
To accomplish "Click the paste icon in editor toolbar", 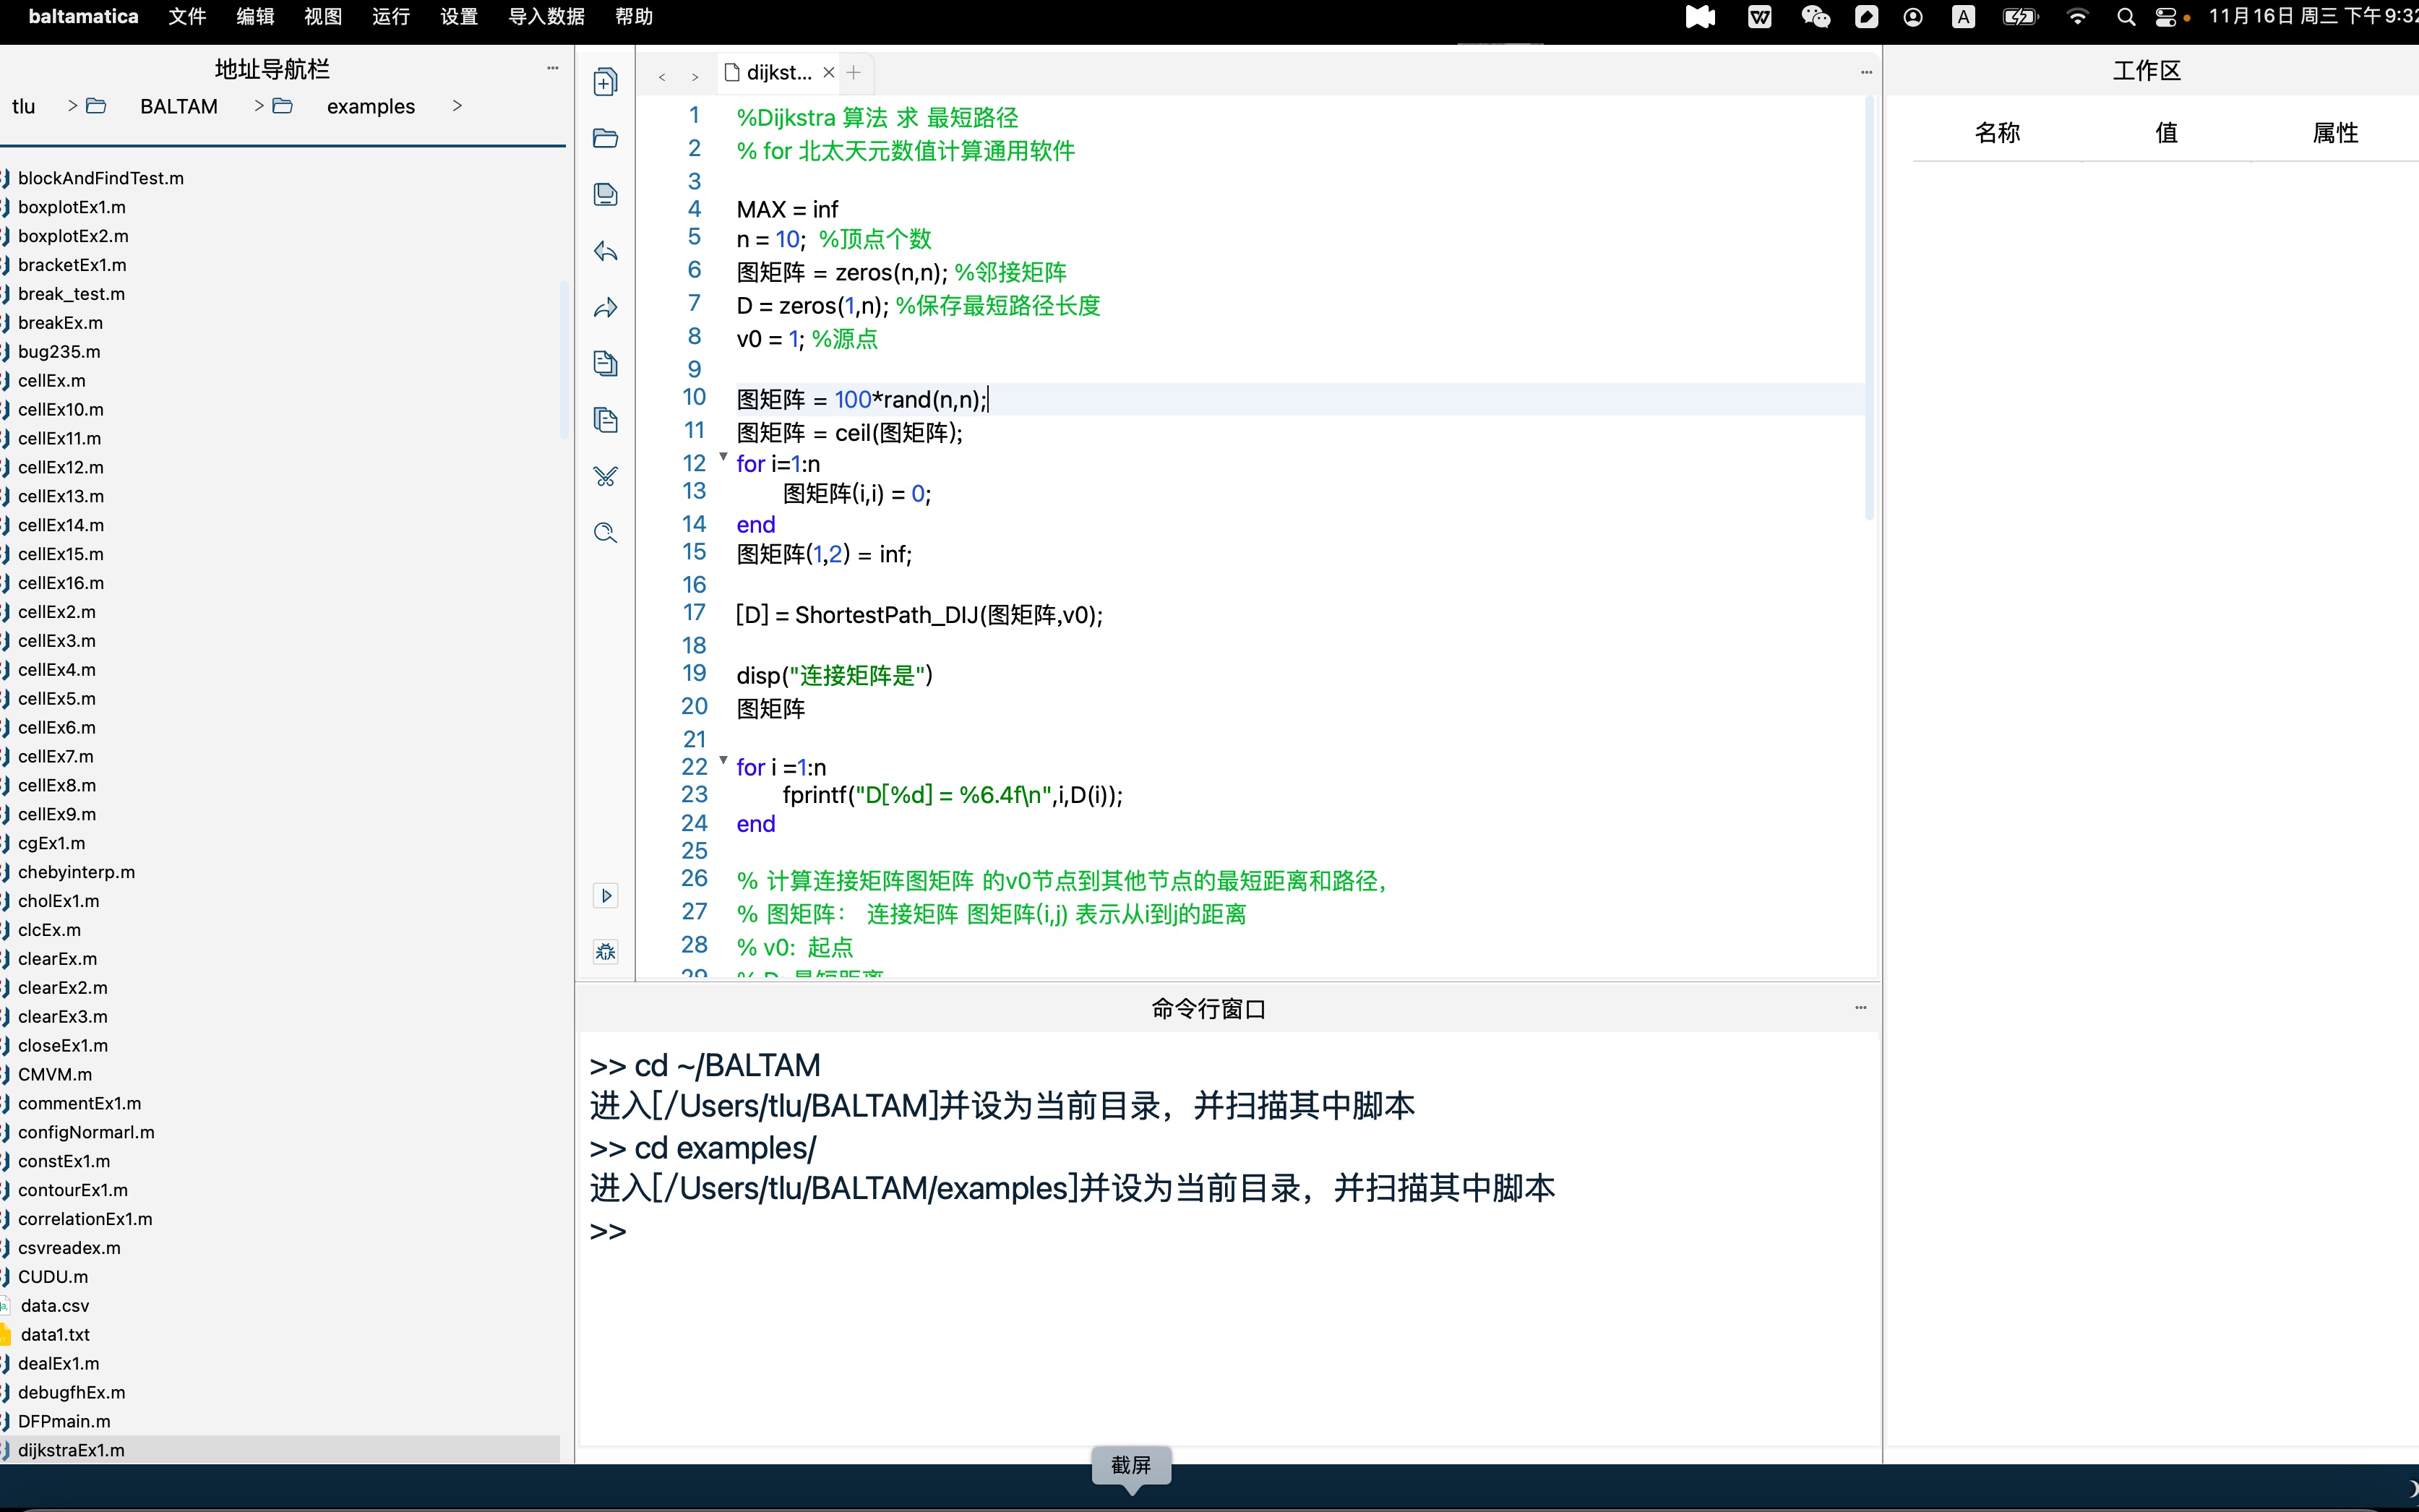I will coord(605,420).
